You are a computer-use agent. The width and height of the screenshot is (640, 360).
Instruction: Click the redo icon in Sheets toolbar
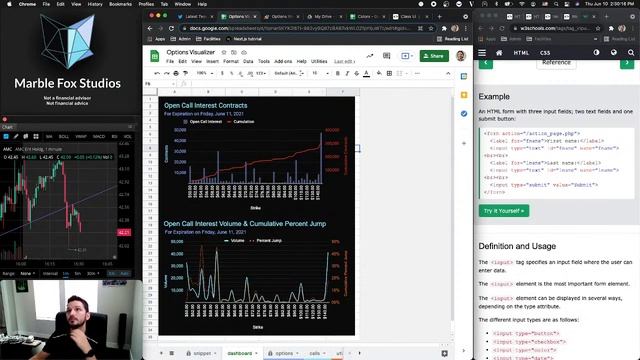[167, 73]
